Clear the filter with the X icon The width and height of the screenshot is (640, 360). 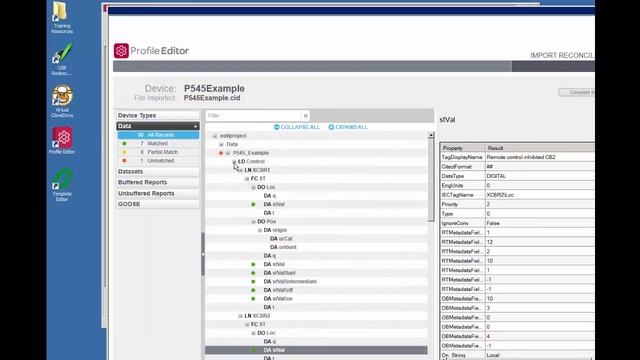(305, 116)
